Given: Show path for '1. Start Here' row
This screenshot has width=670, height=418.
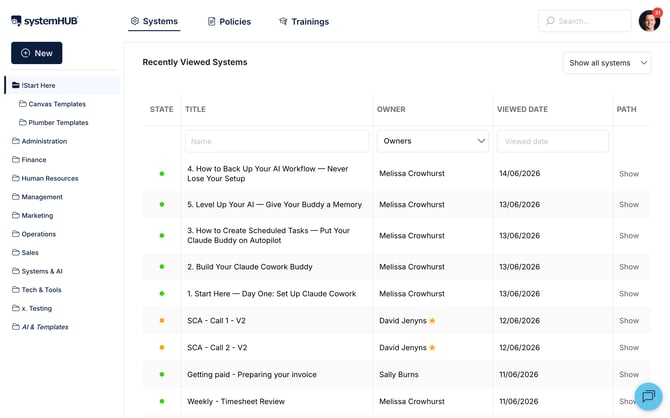Looking at the screenshot, I should [x=629, y=294].
